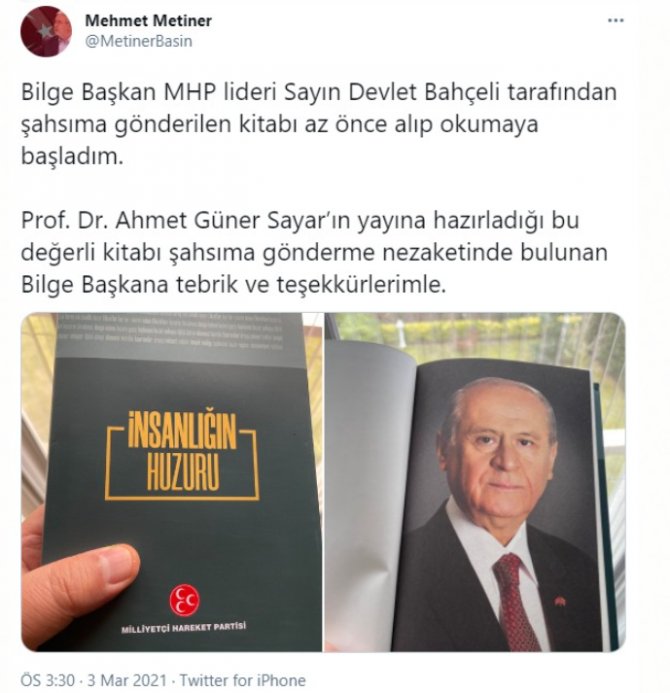Click the red MHP three-crescent emblem

[x=184, y=600]
